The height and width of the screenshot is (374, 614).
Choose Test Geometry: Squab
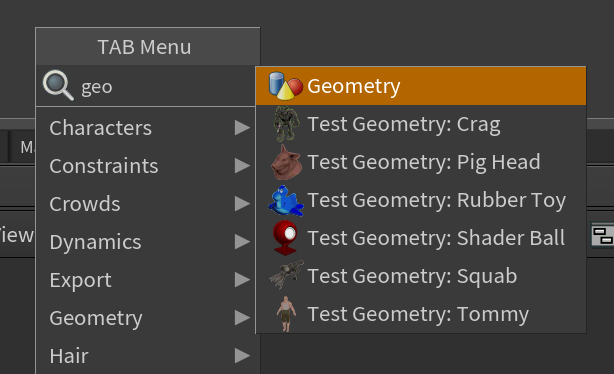tap(421, 276)
